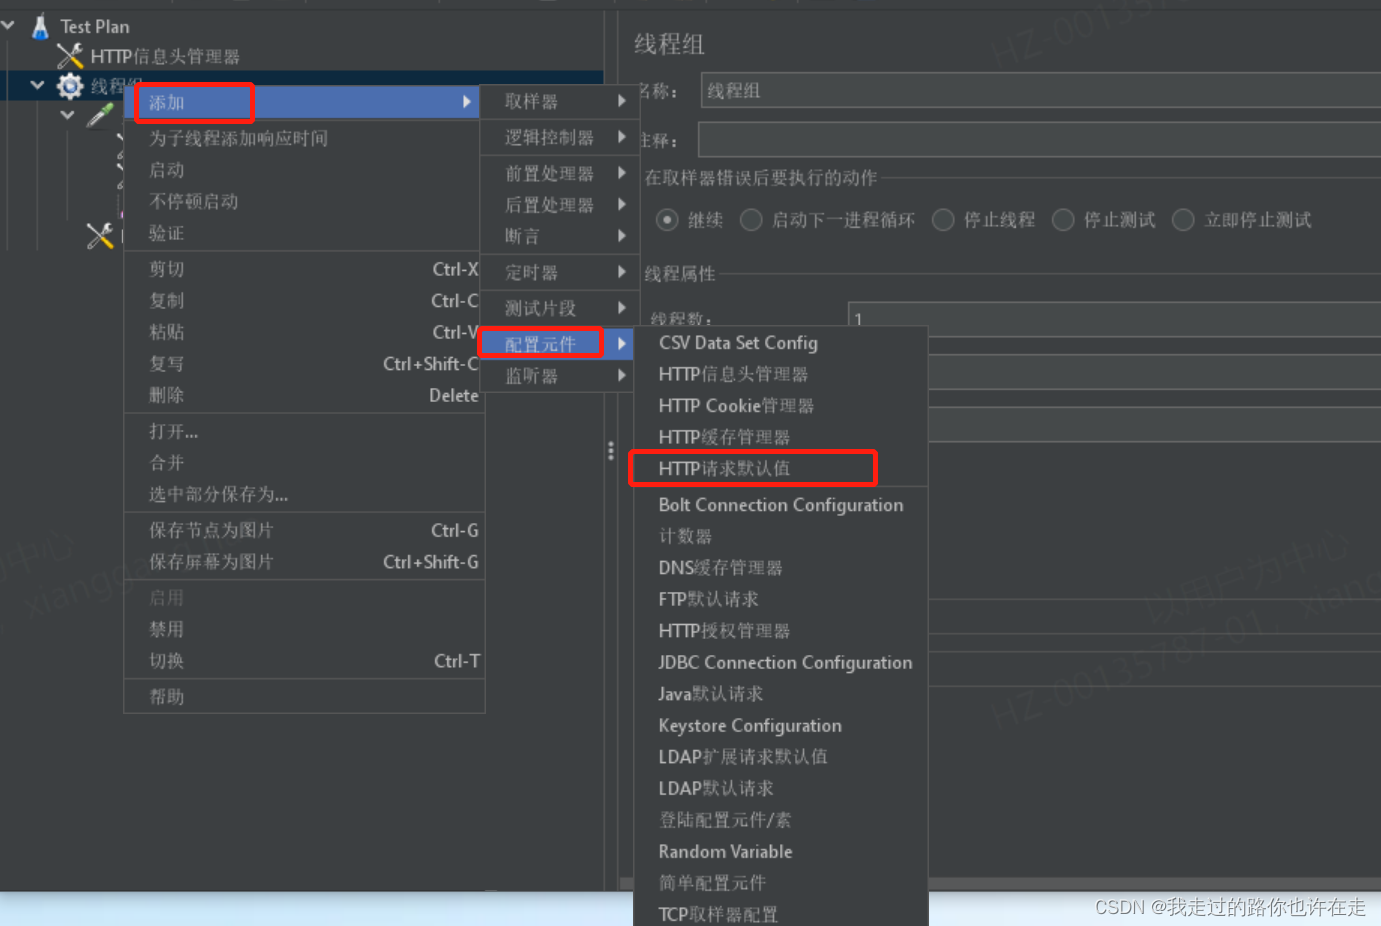Screen dimensions: 1381x926
Task: Select HTTP信息头管理器 in config submenu
Action: [781, 374]
